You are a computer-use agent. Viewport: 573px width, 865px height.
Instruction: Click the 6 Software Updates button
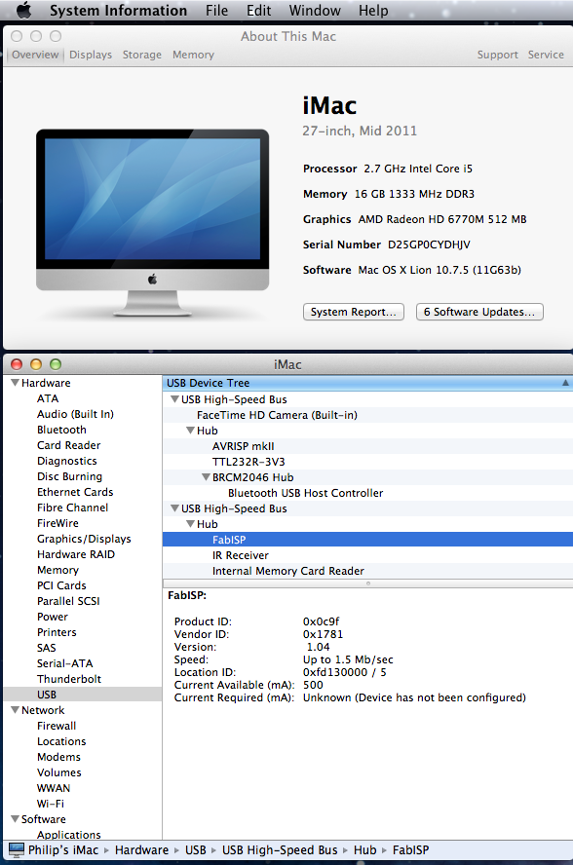coord(480,312)
